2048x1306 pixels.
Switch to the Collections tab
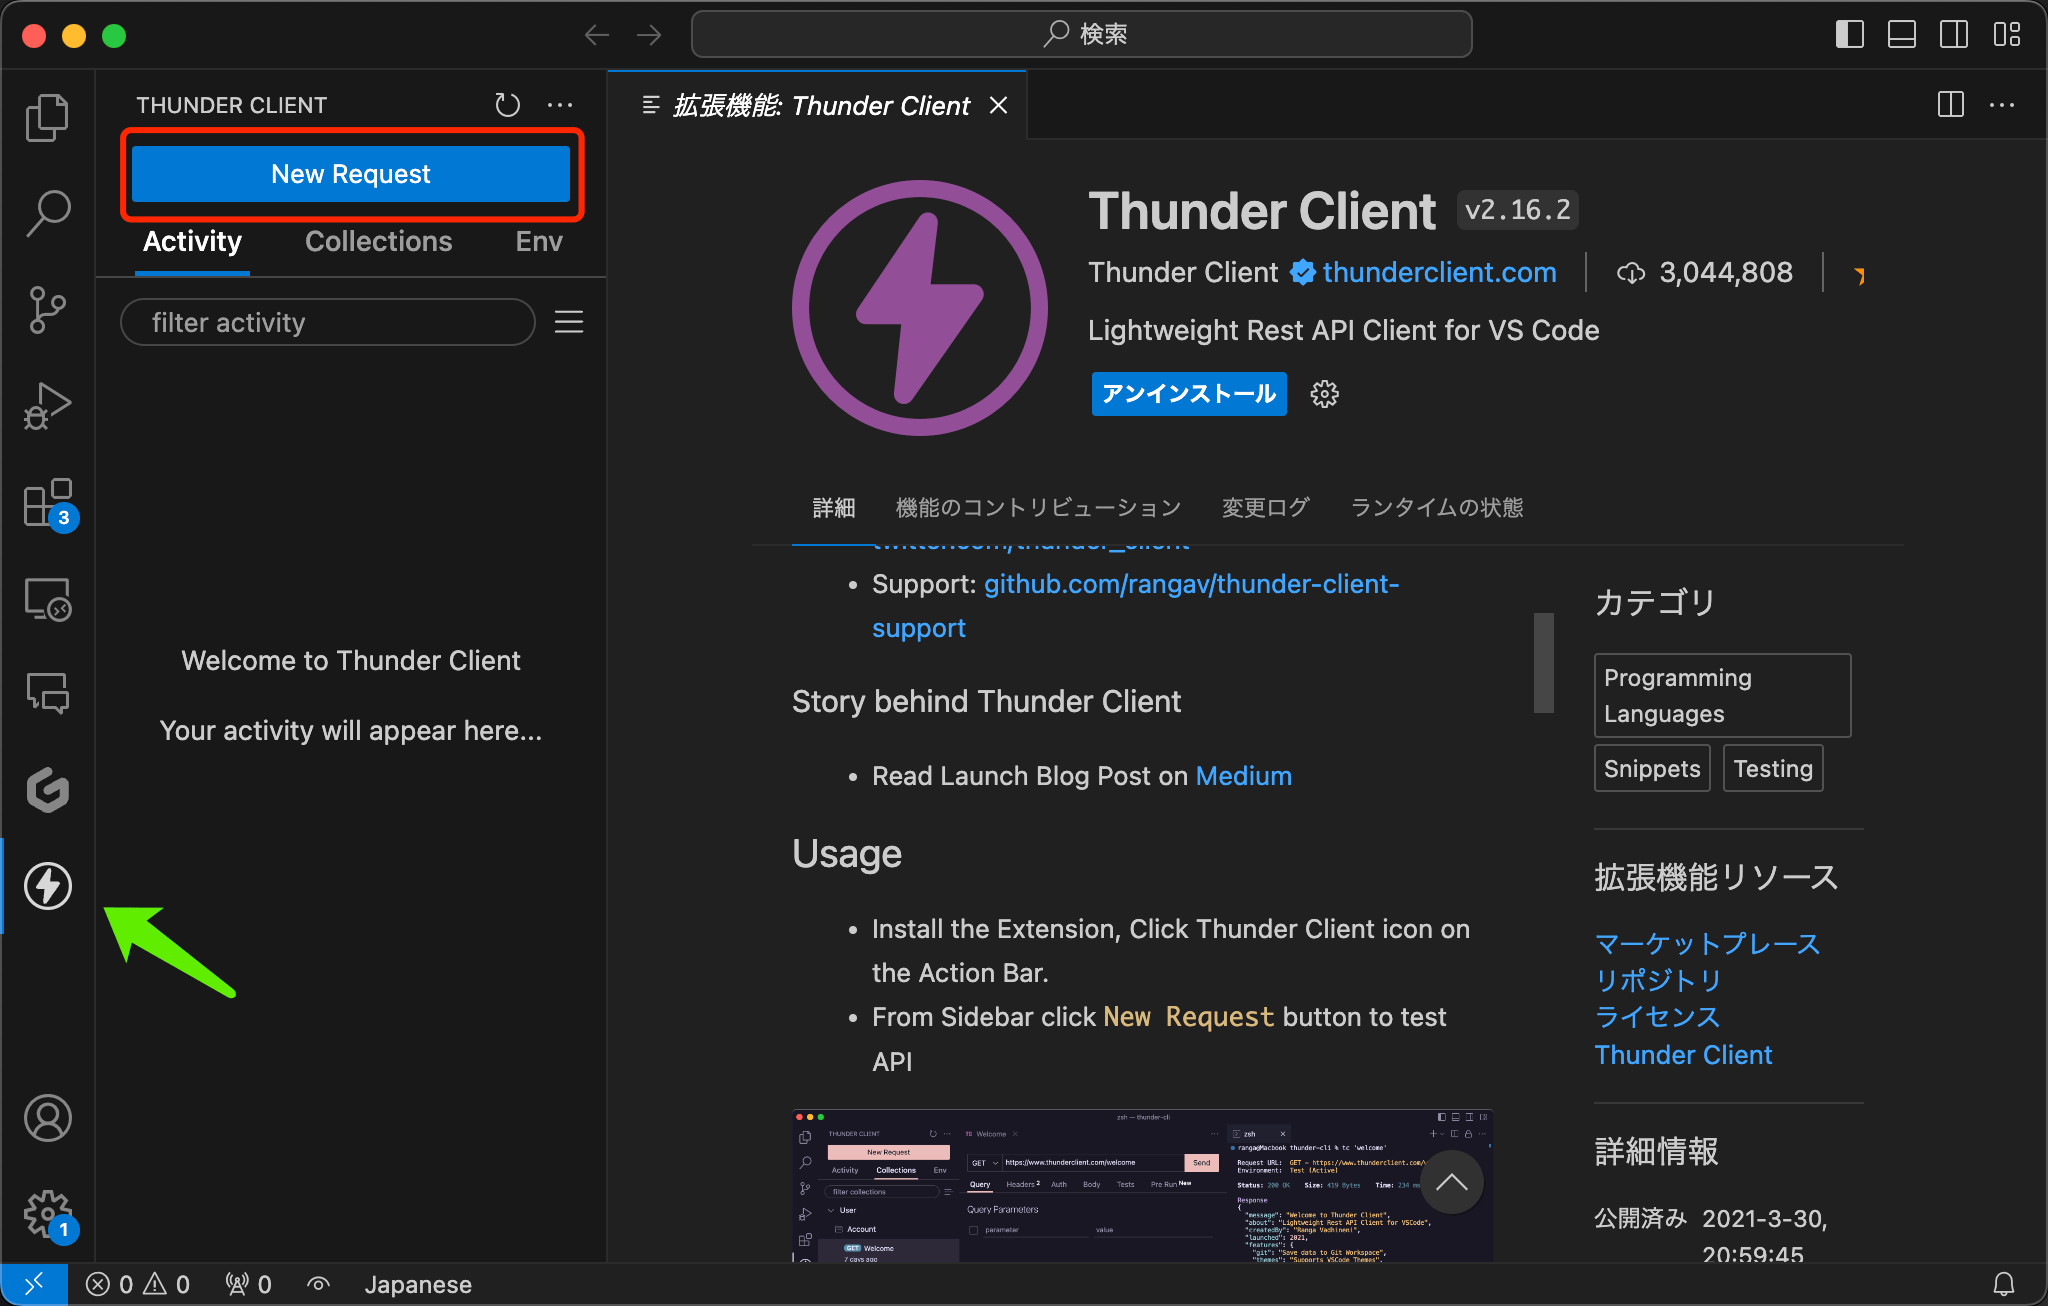click(378, 242)
